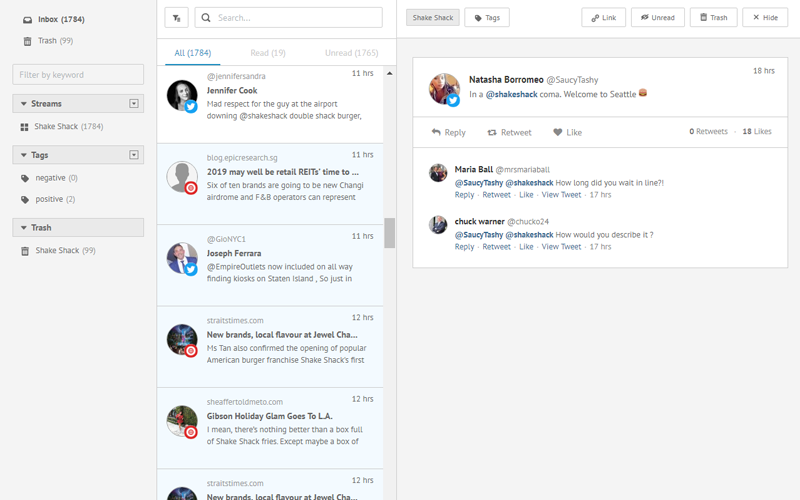Open the Gibson Holiday Glam Goes To L.A. item
Screen dimensions: 800x500
(x=270, y=429)
